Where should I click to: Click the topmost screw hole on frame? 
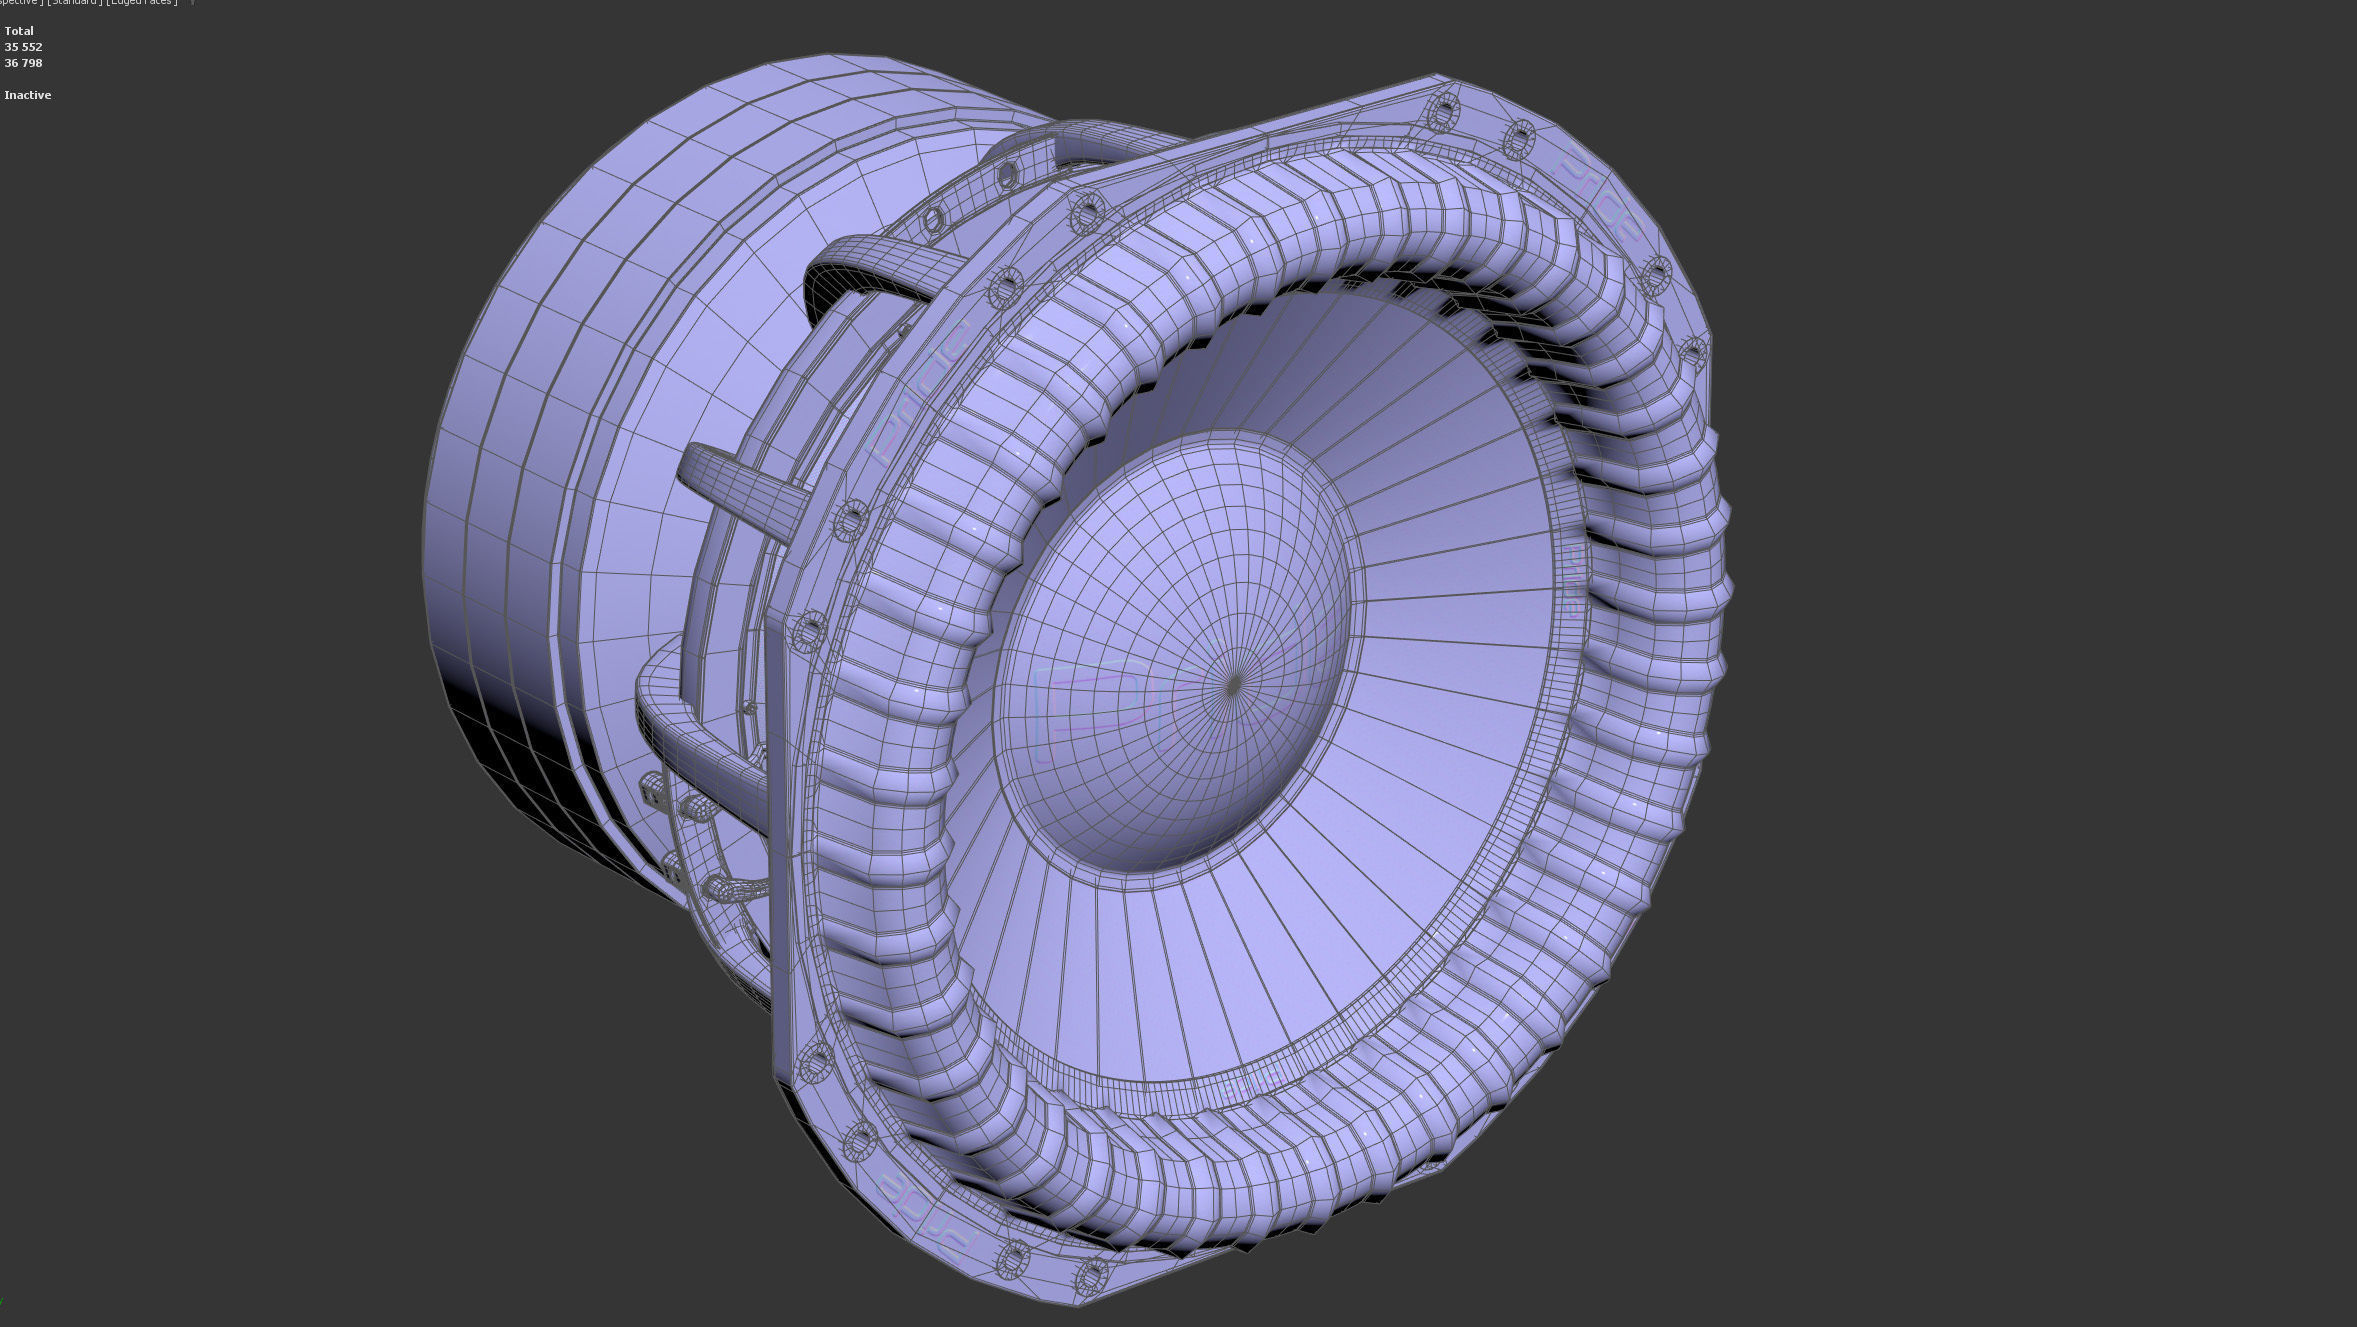pos(1443,112)
